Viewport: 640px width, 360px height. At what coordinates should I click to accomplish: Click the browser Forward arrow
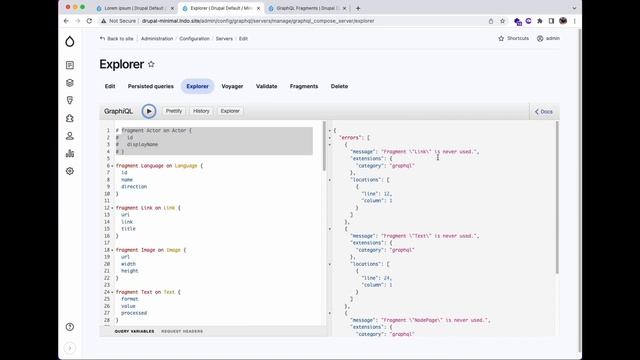pos(78,21)
